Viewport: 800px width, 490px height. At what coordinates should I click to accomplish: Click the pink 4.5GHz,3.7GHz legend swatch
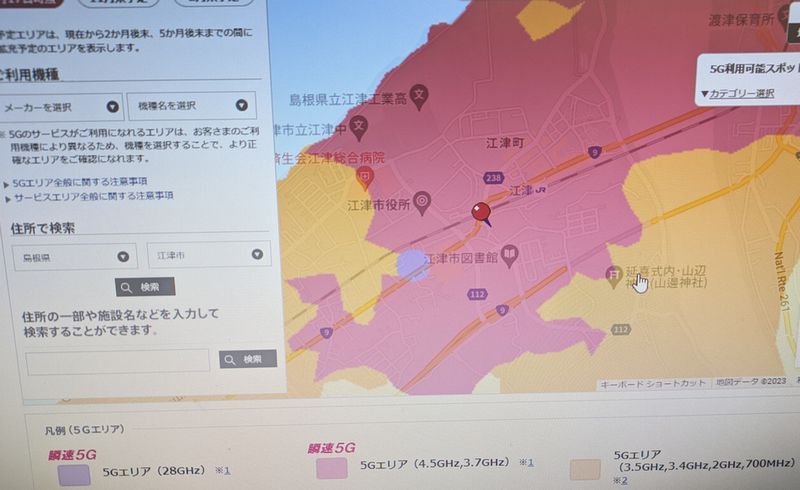[x=332, y=468]
